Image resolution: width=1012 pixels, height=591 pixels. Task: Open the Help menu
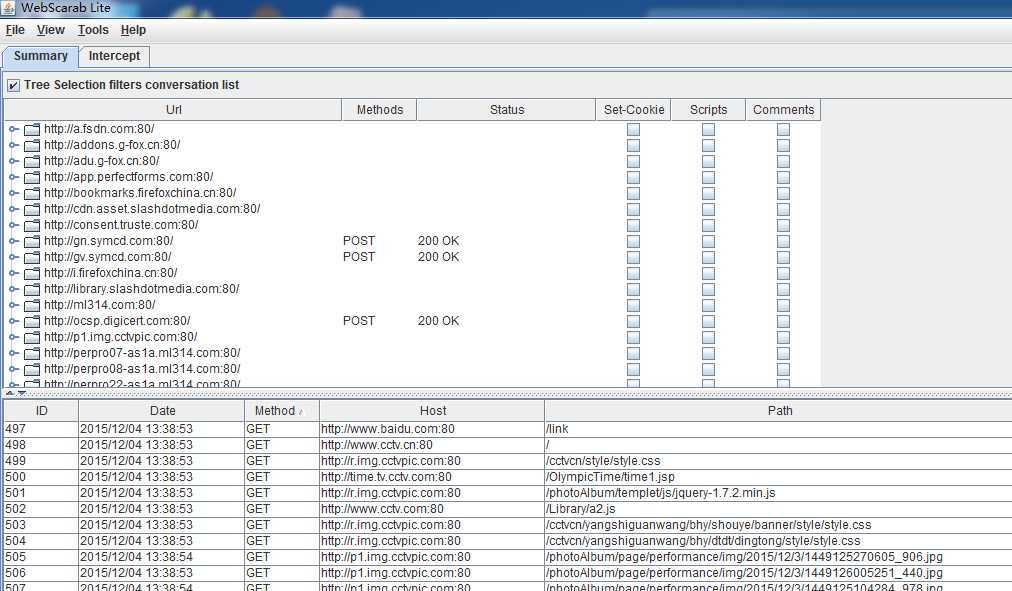point(133,30)
